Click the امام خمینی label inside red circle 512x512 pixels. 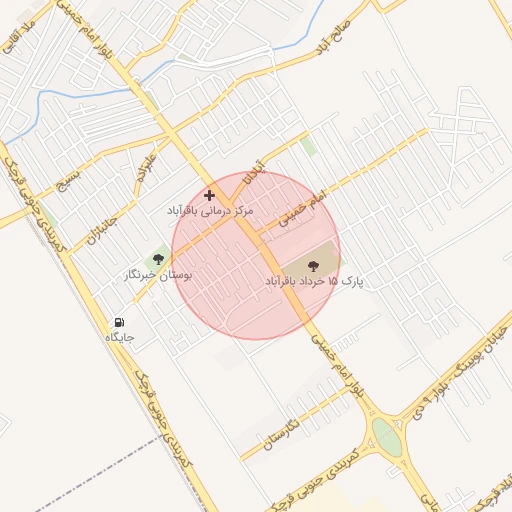[x=302, y=209]
